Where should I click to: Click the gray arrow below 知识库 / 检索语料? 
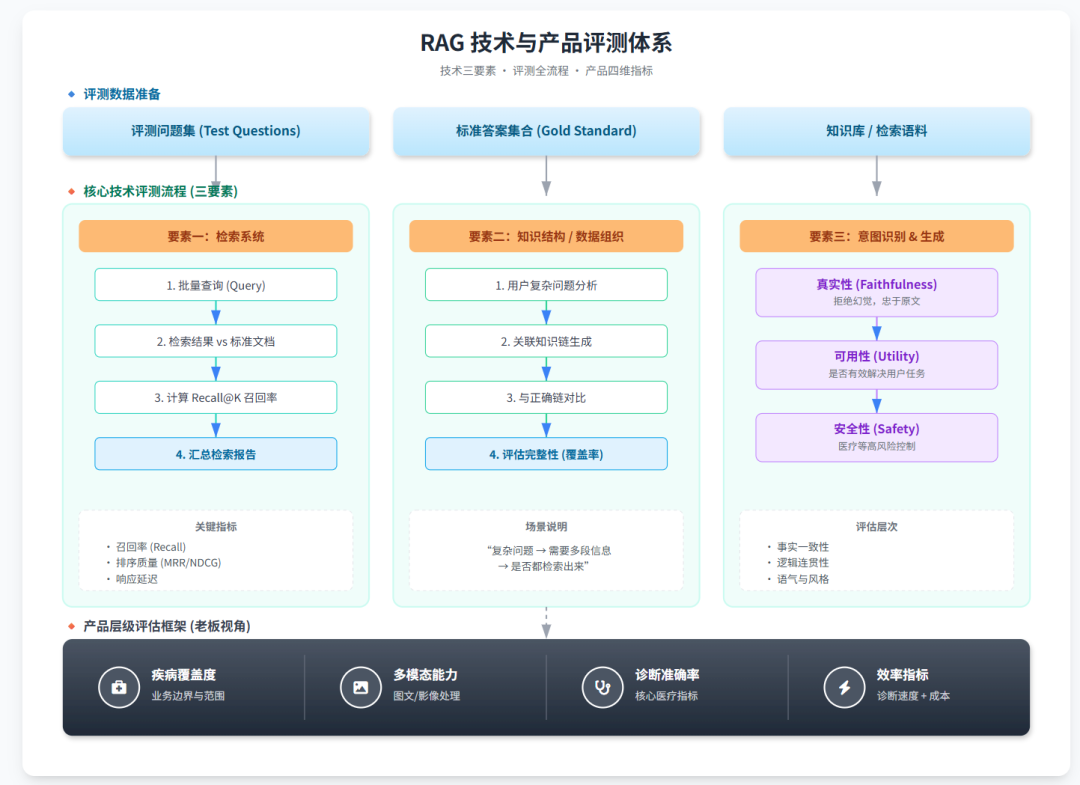click(877, 180)
